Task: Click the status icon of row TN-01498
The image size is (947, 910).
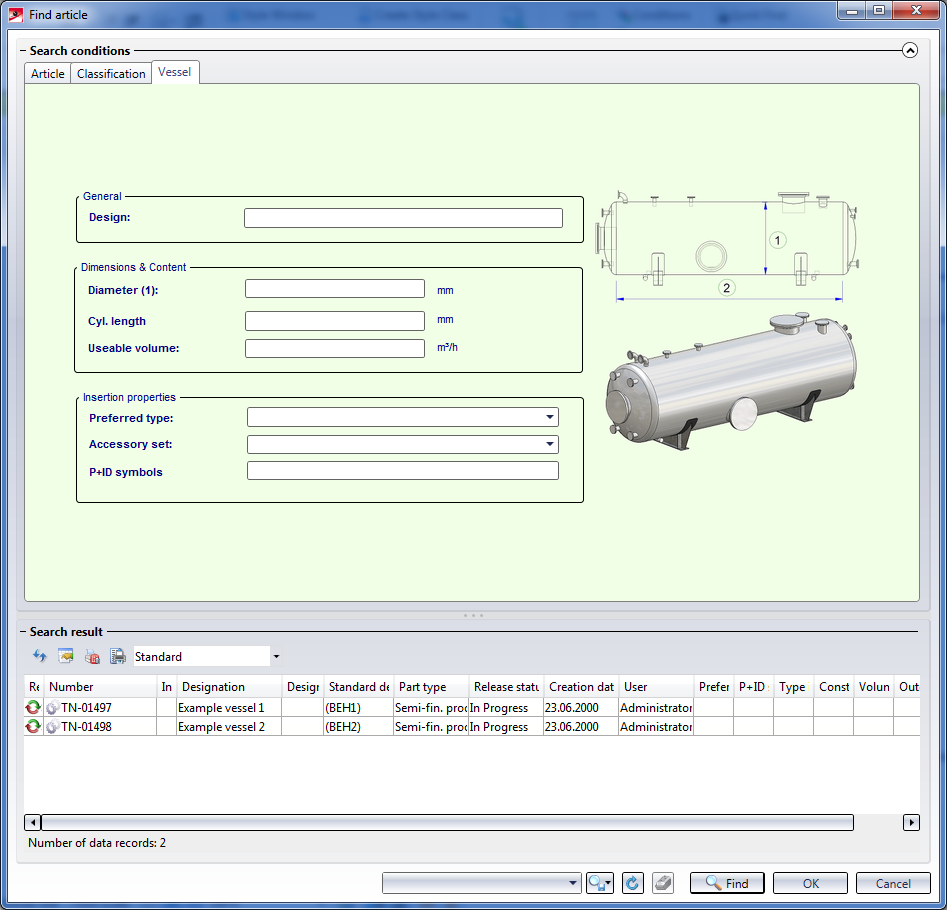Action: click(x=33, y=727)
